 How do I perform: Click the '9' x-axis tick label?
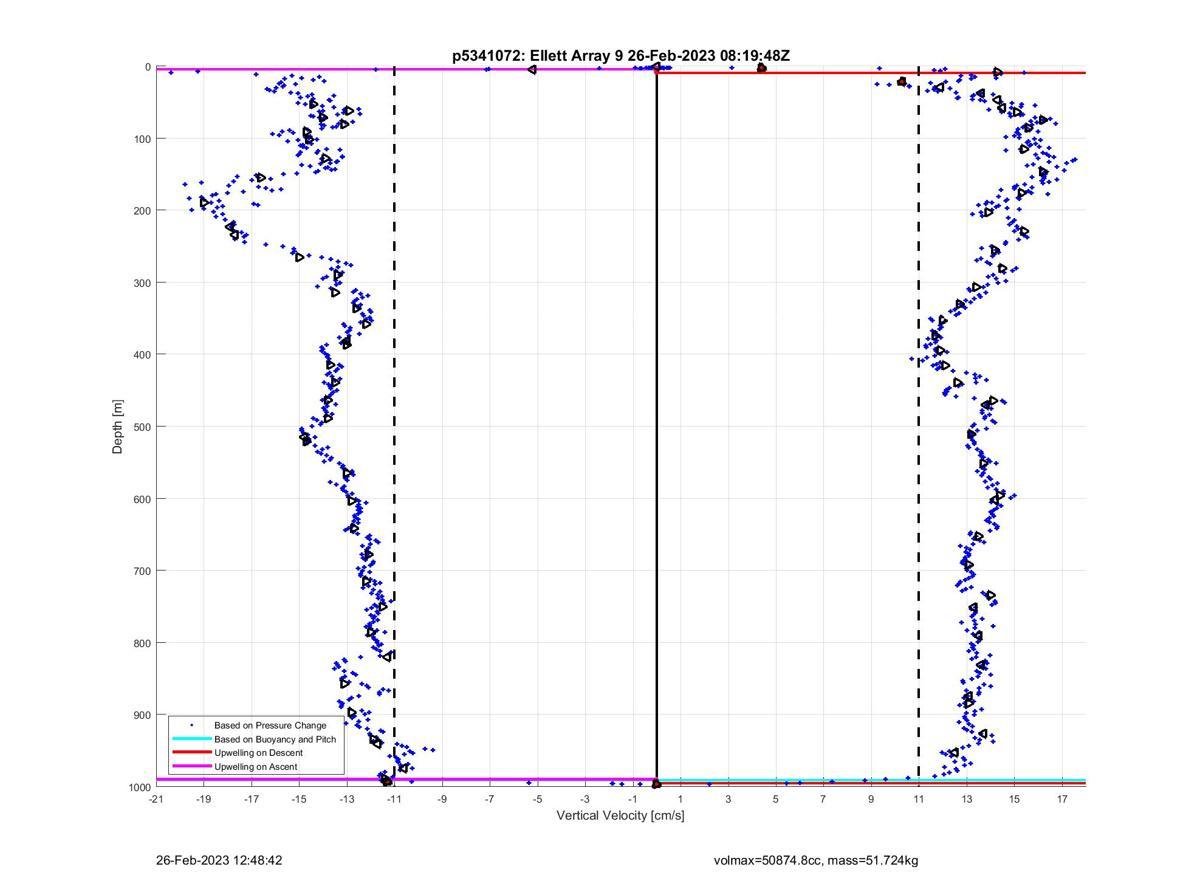point(871,799)
